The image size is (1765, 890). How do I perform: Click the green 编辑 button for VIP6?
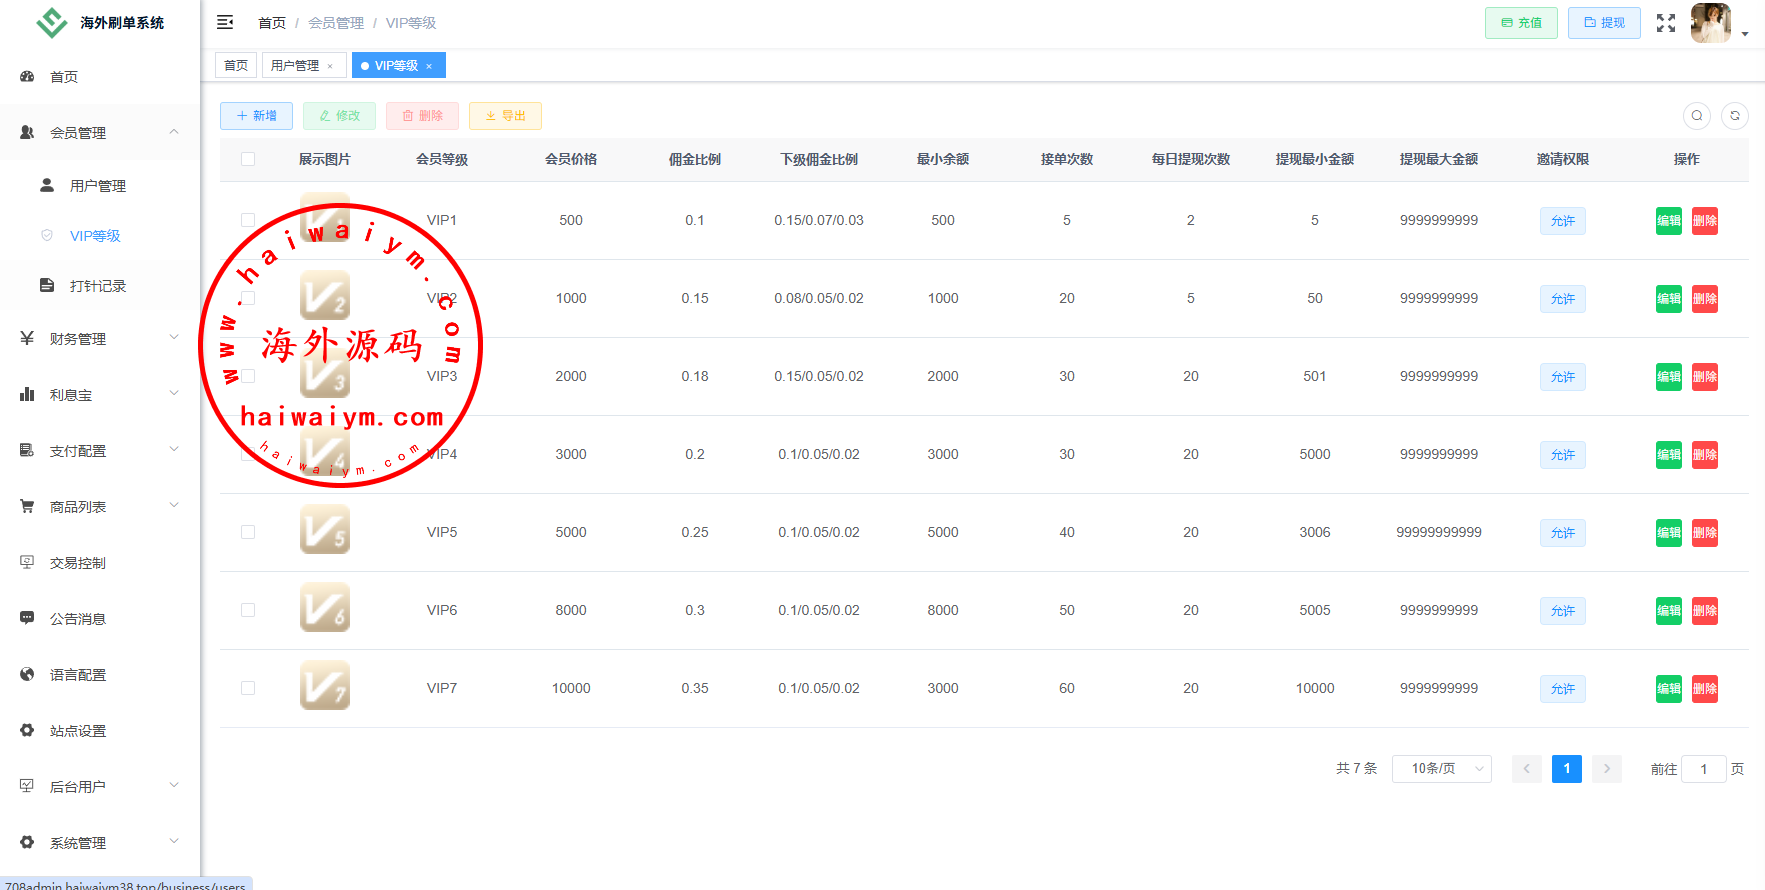pos(1668,611)
